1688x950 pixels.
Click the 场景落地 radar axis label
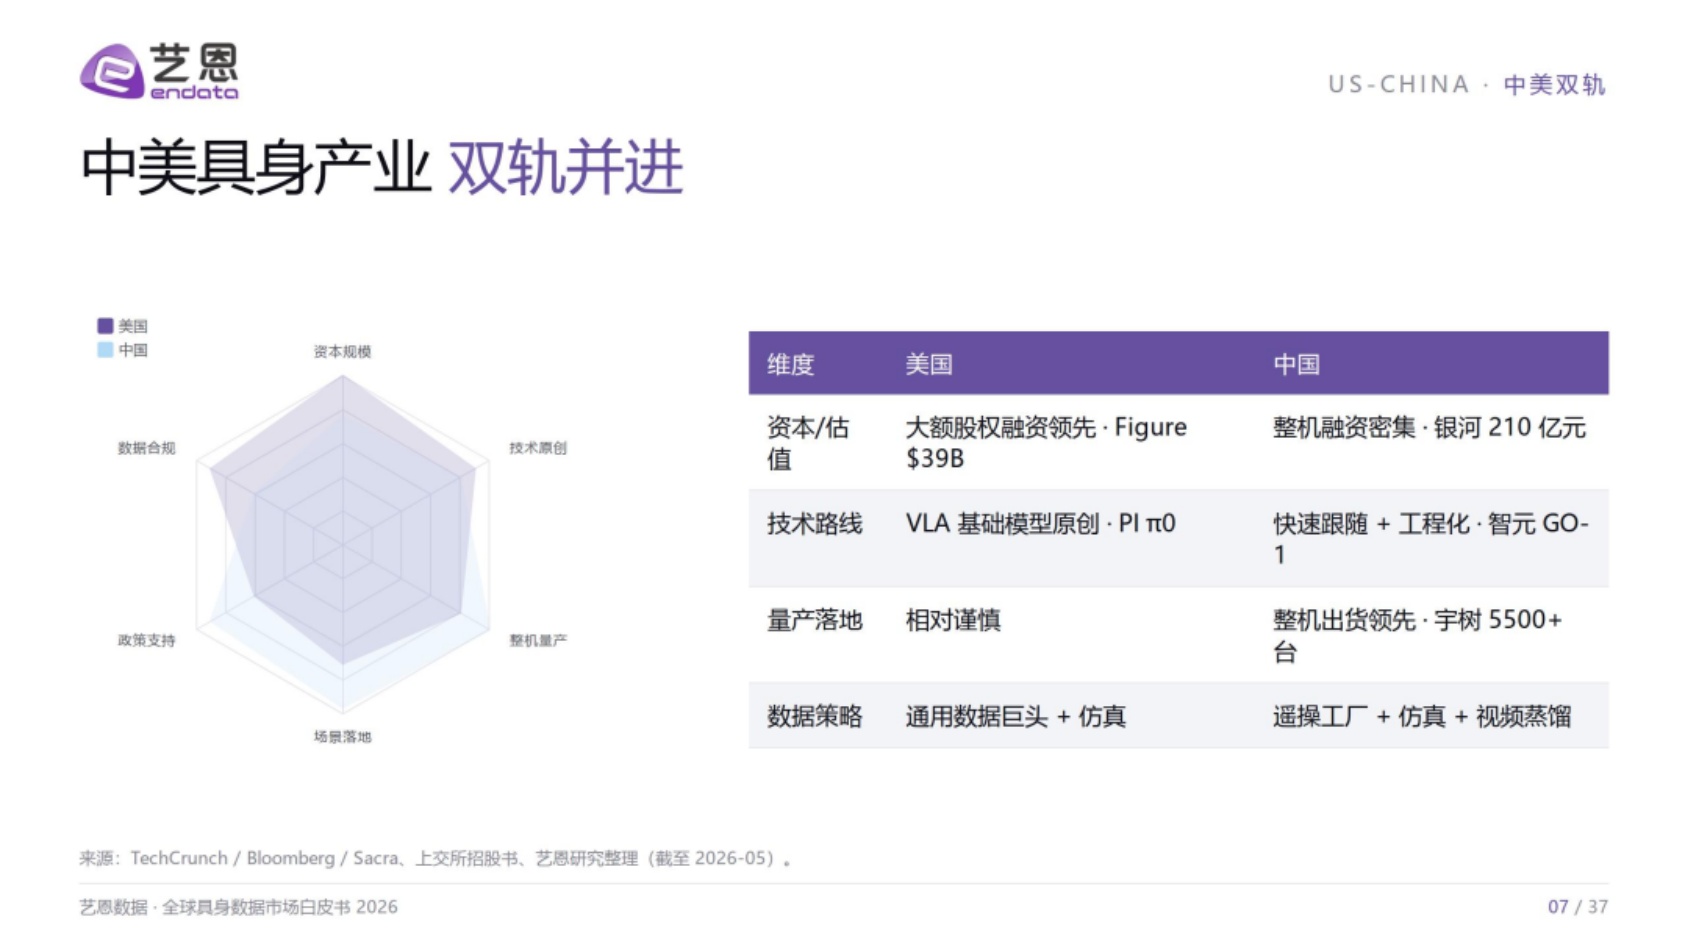click(342, 737)
